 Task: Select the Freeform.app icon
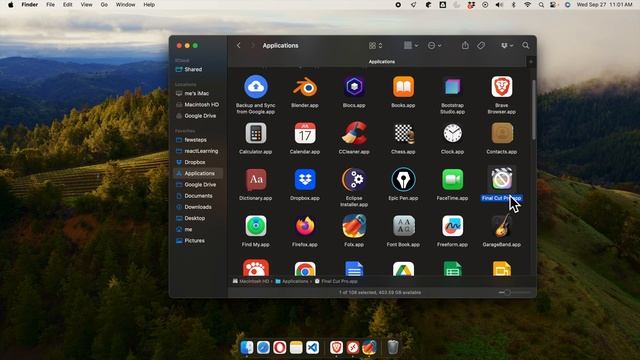[x=452, y=226]
